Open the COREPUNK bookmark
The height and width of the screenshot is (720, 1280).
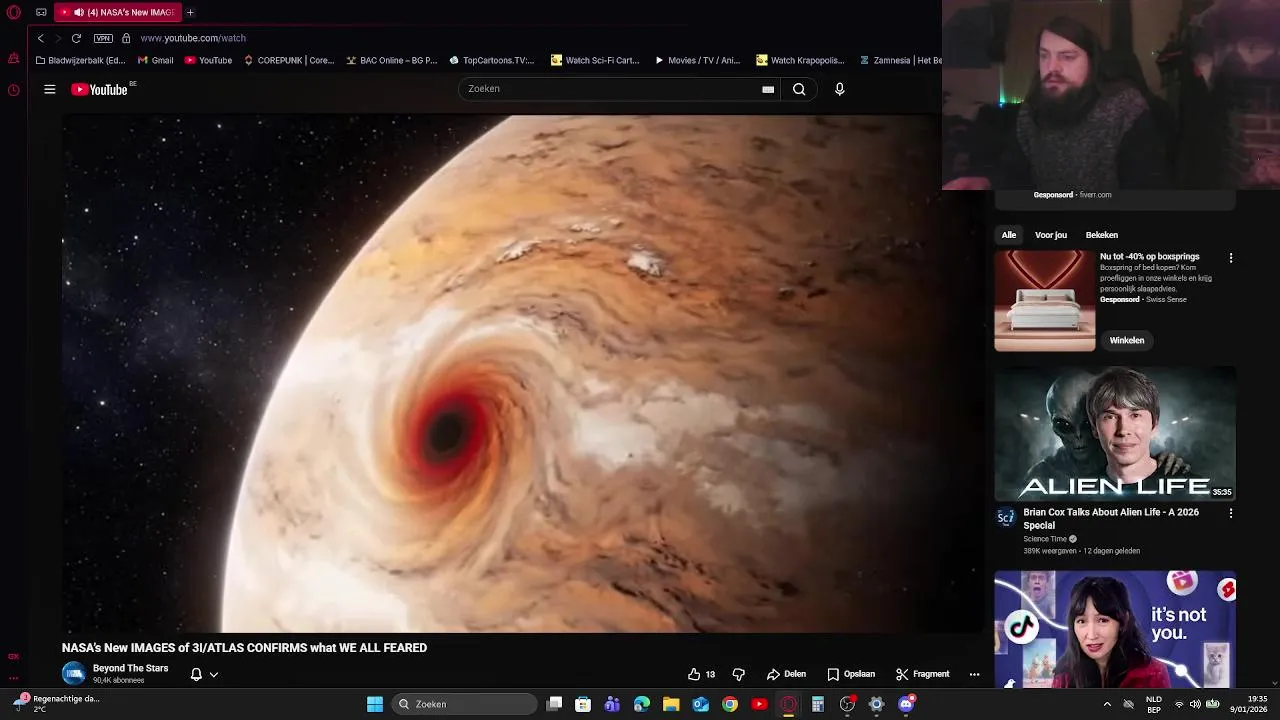click(289, 60)
